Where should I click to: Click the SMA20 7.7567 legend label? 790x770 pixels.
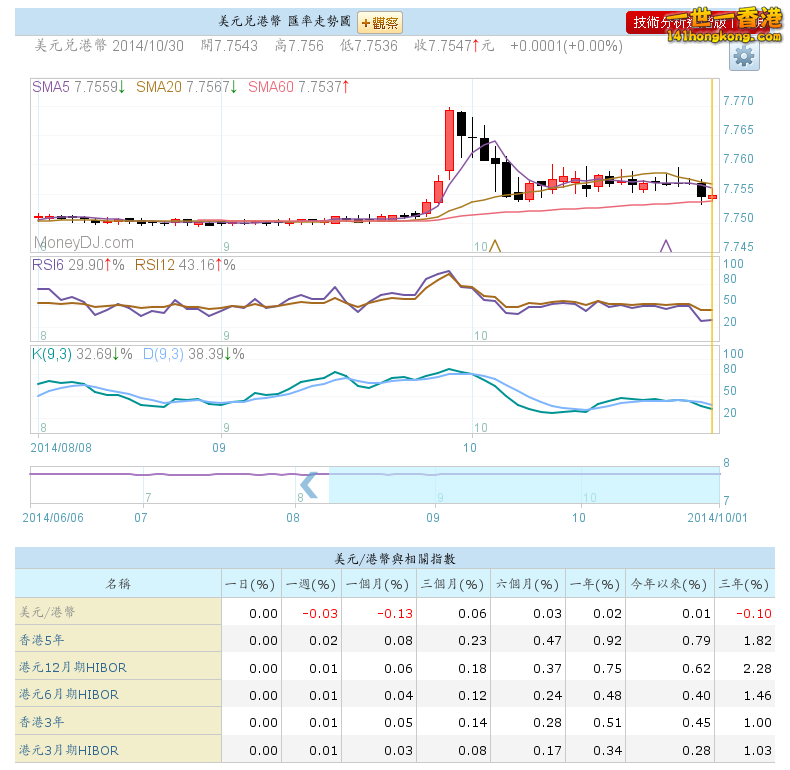click(186, 87)
